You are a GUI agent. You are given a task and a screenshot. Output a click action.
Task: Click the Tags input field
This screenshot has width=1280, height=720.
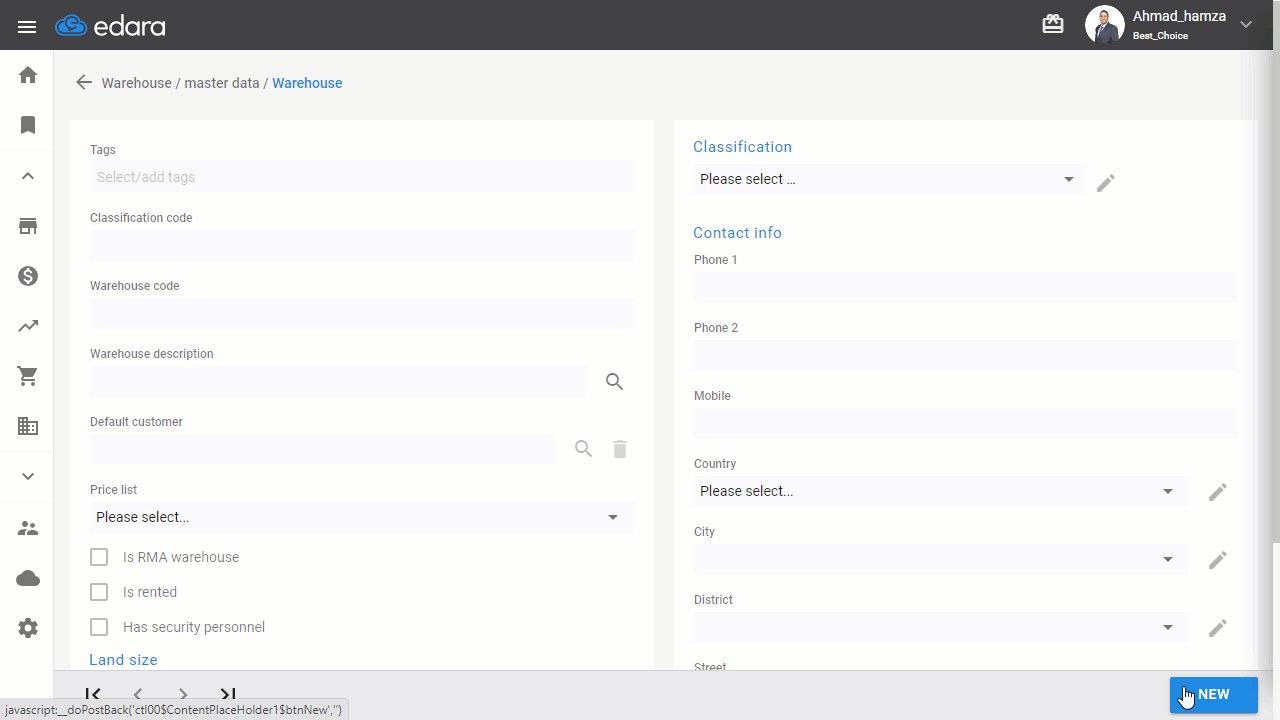tap(362, 177)
